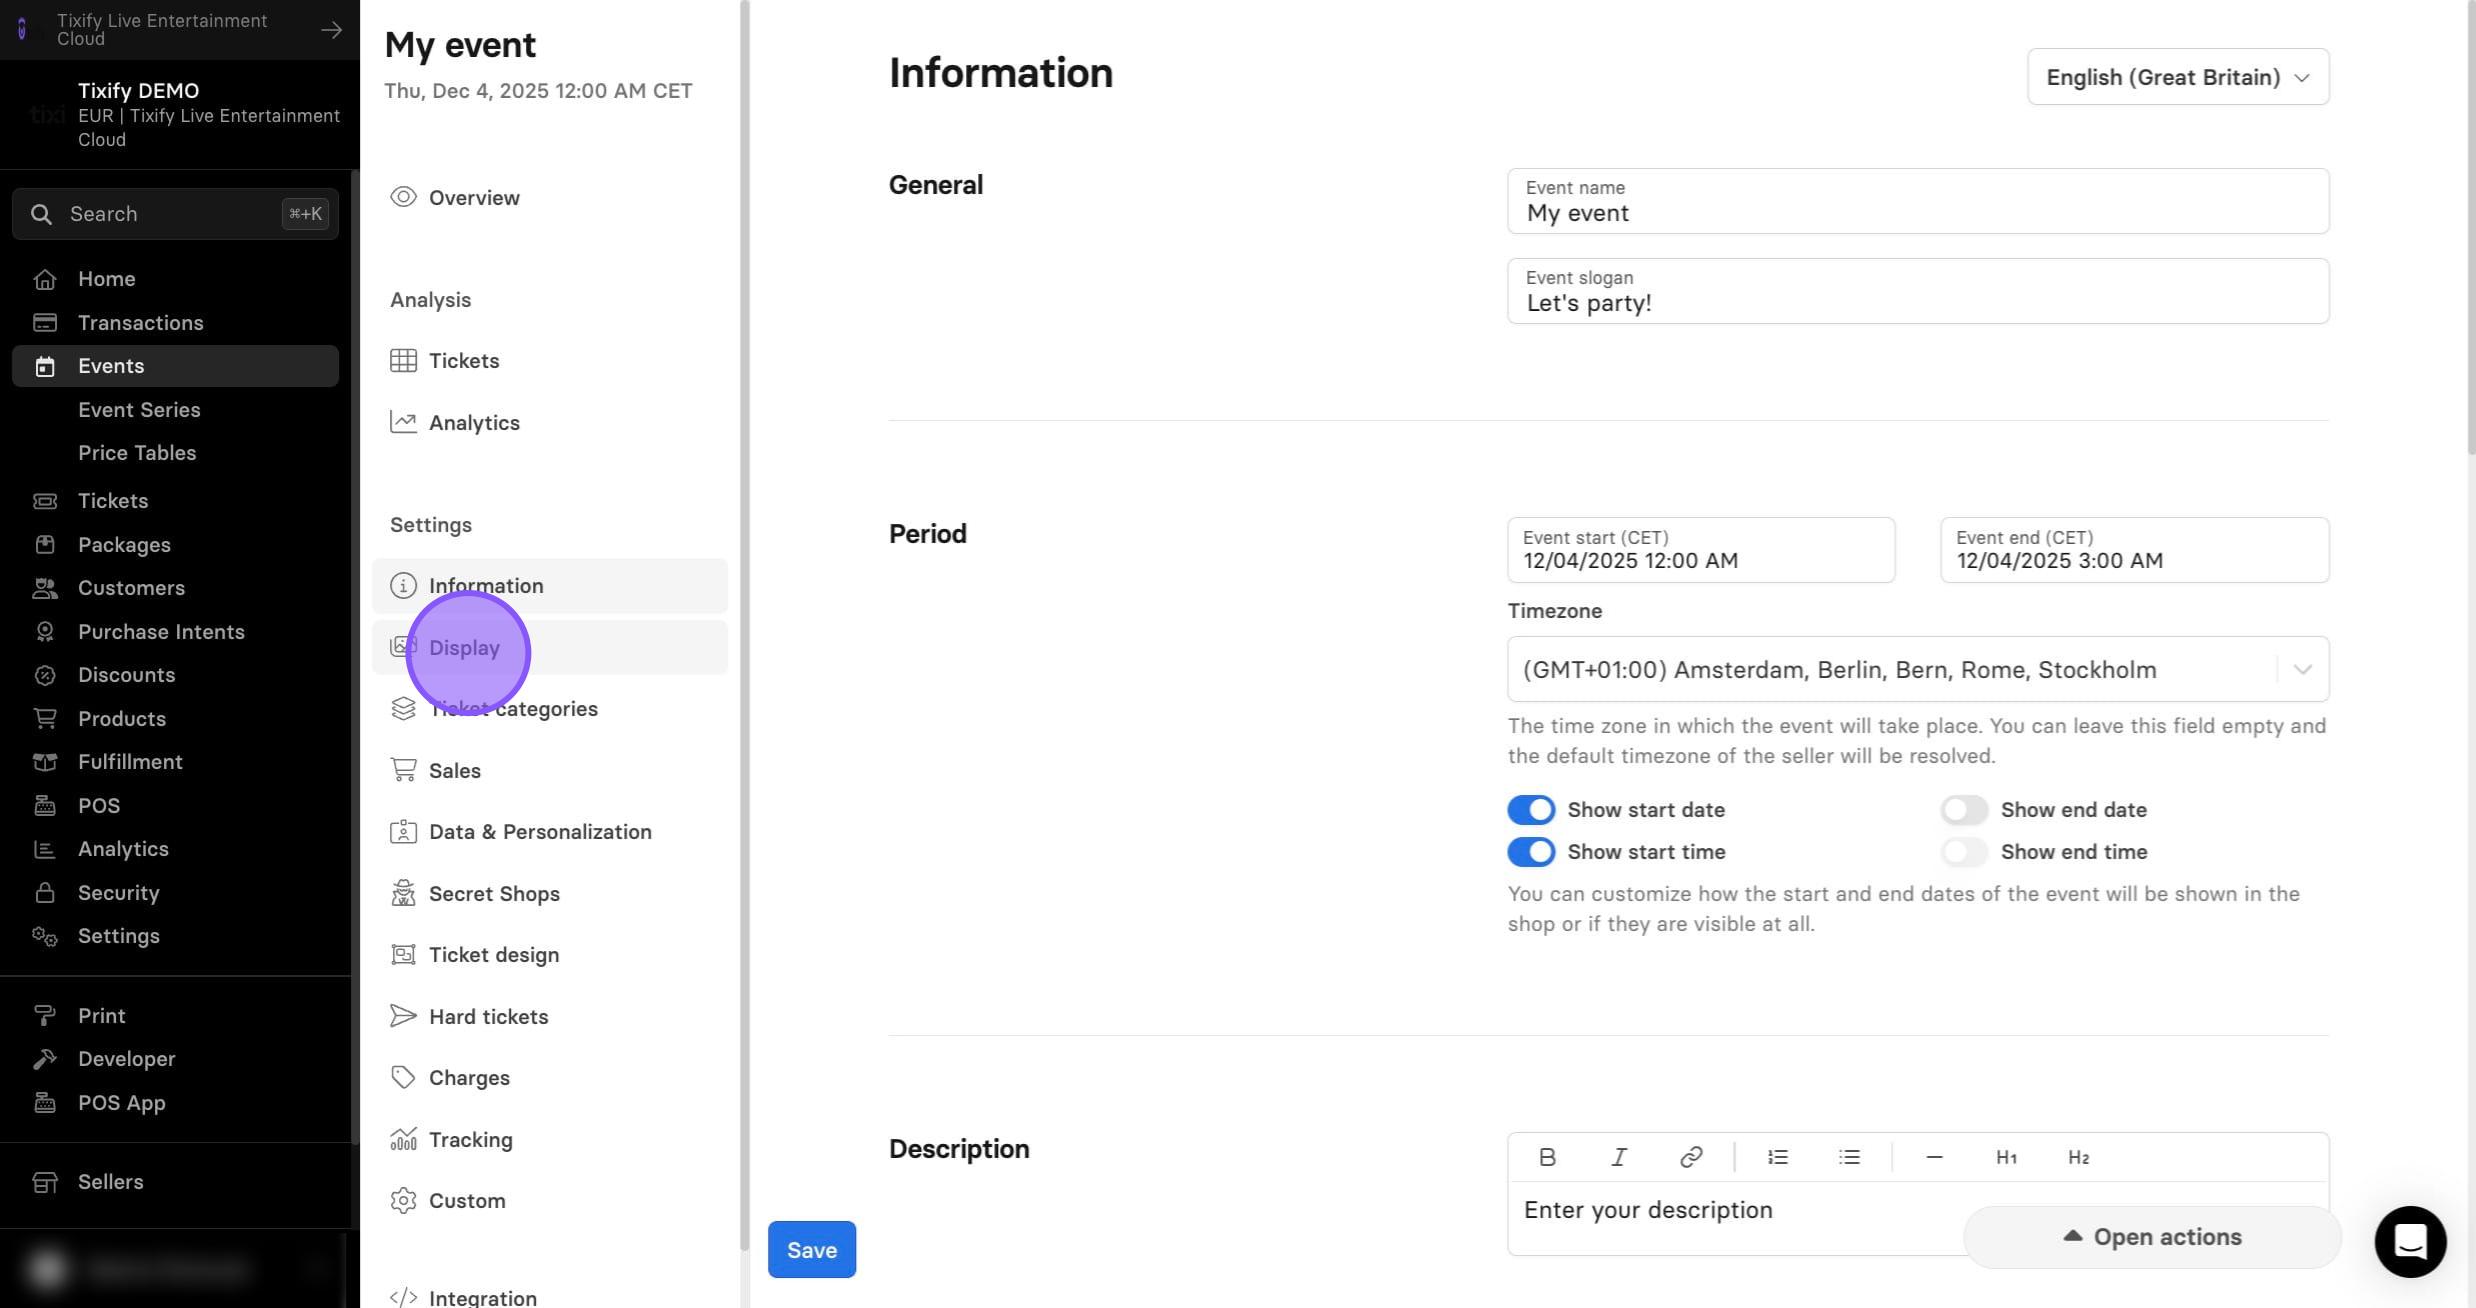Open the Event Series sub-item
This screenshot has width=2476, height=1308.
coord(139,409)
